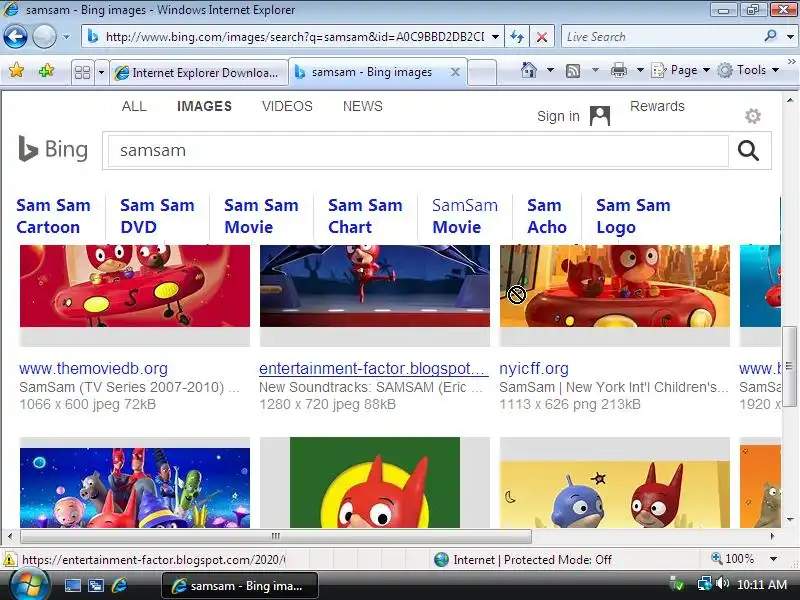Open the nyicff.org result link

(534, 368)
